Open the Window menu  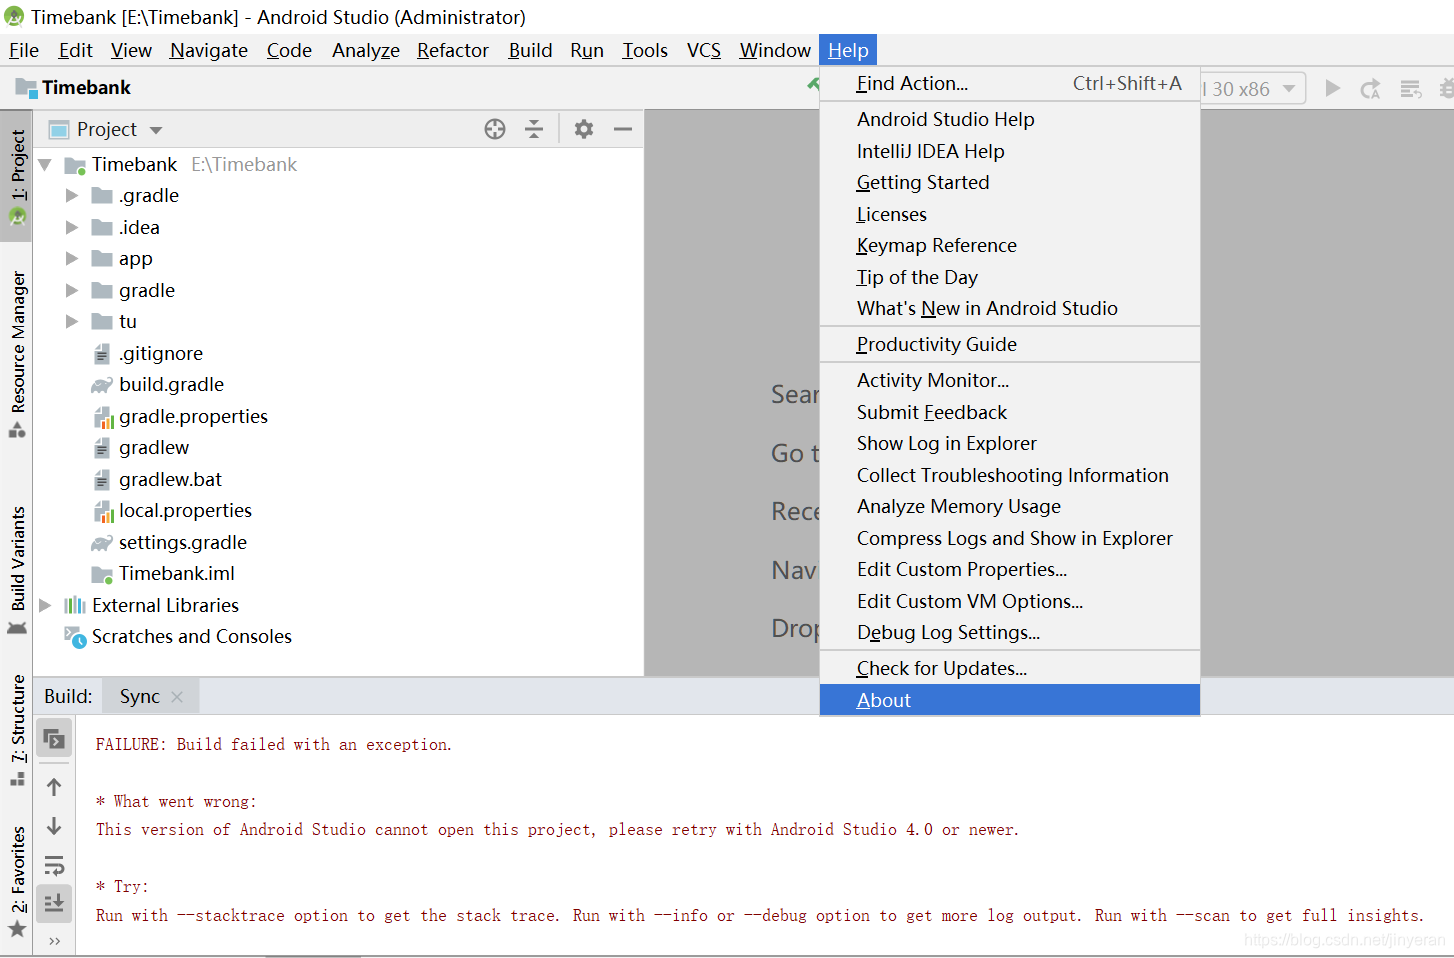tap(775, 50)
